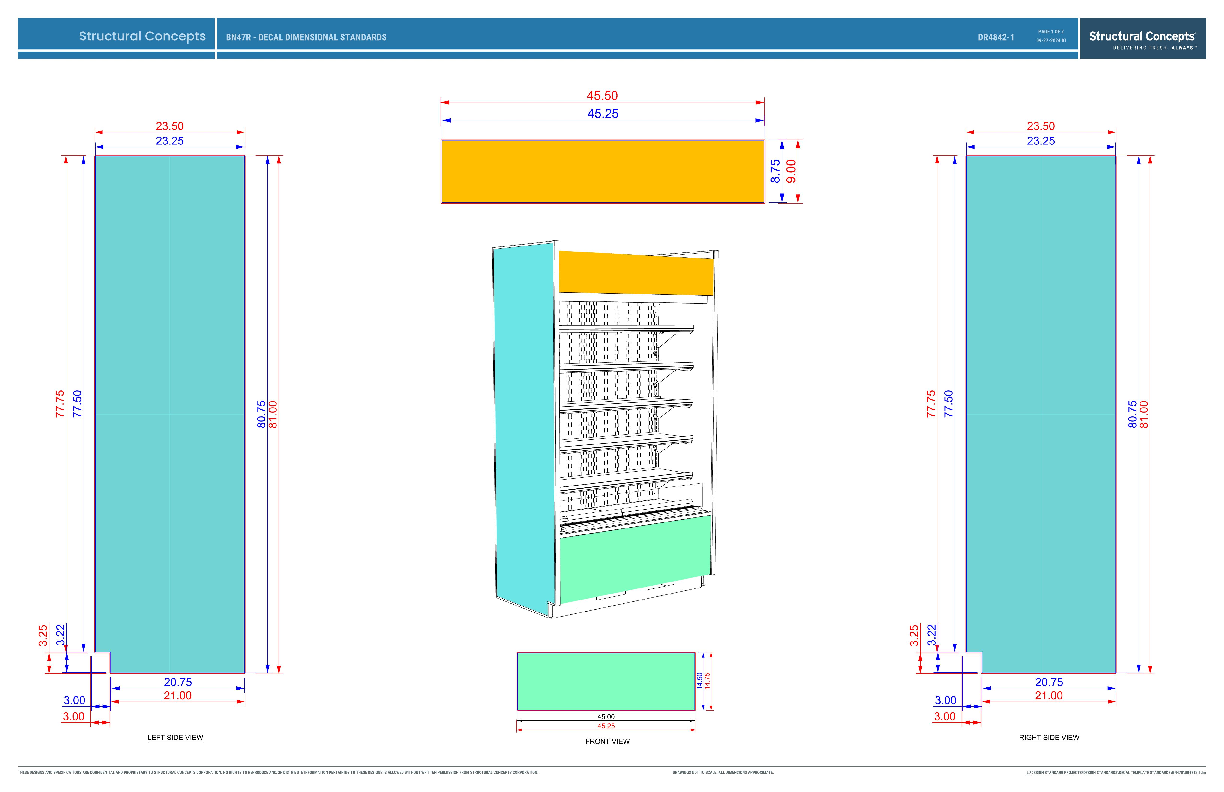
Task: Click the DR4842-1 drawing number
Action: pos(996,37)
